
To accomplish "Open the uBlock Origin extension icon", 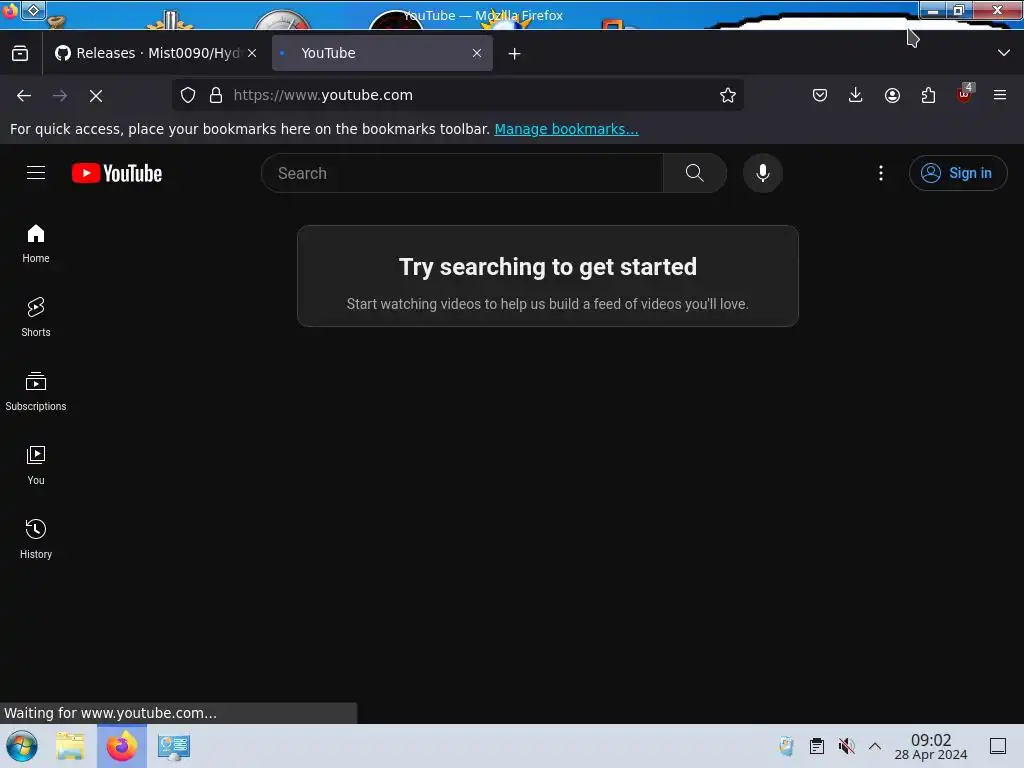I will pyautogui.click(x=965, y=95).
